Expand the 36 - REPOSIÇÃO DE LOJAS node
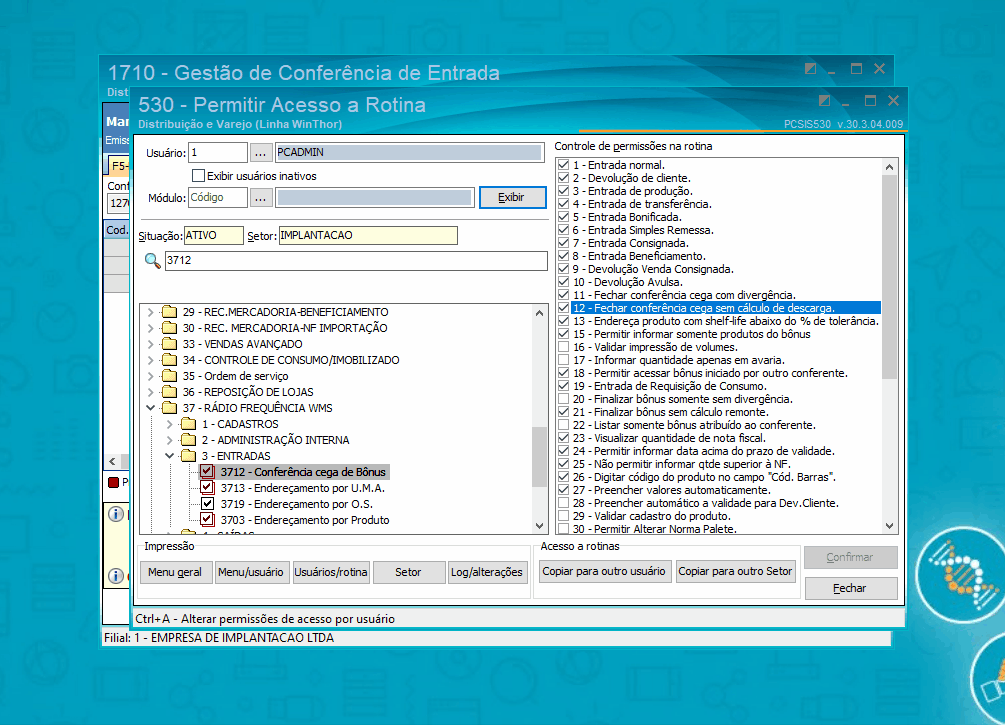 (x=151, y=392)
